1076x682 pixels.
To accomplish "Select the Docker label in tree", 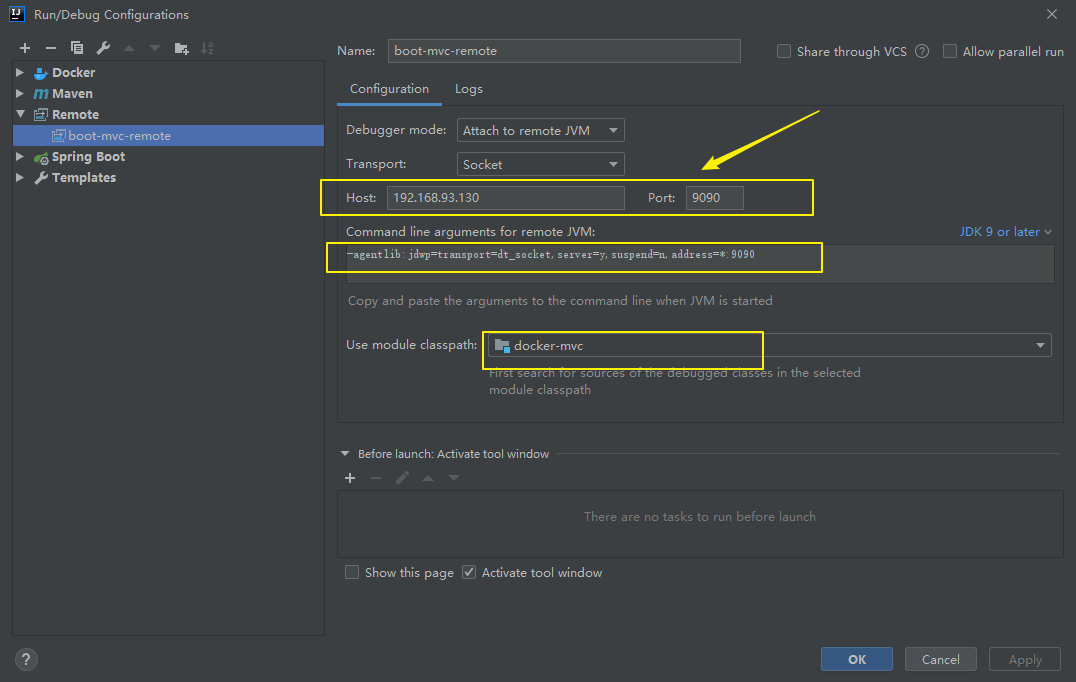I will (73, 73).
